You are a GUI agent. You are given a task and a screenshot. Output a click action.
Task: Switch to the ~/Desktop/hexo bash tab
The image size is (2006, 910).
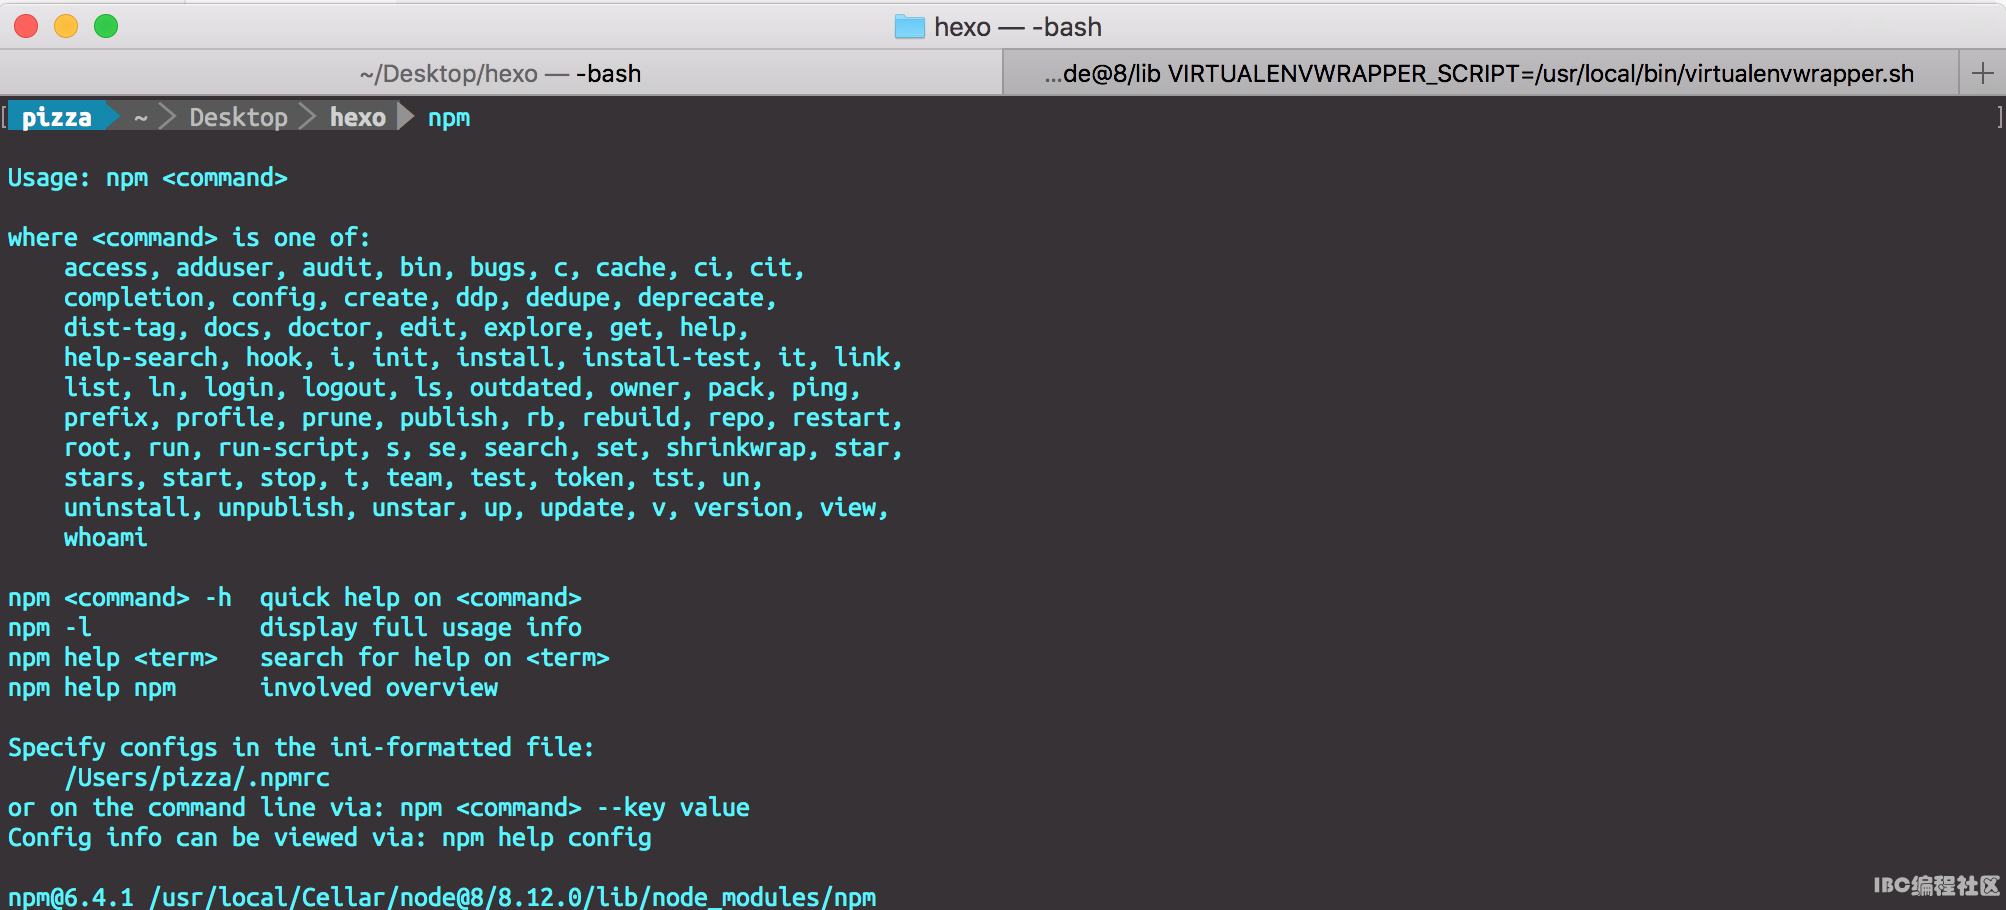(x=500, y=74)
